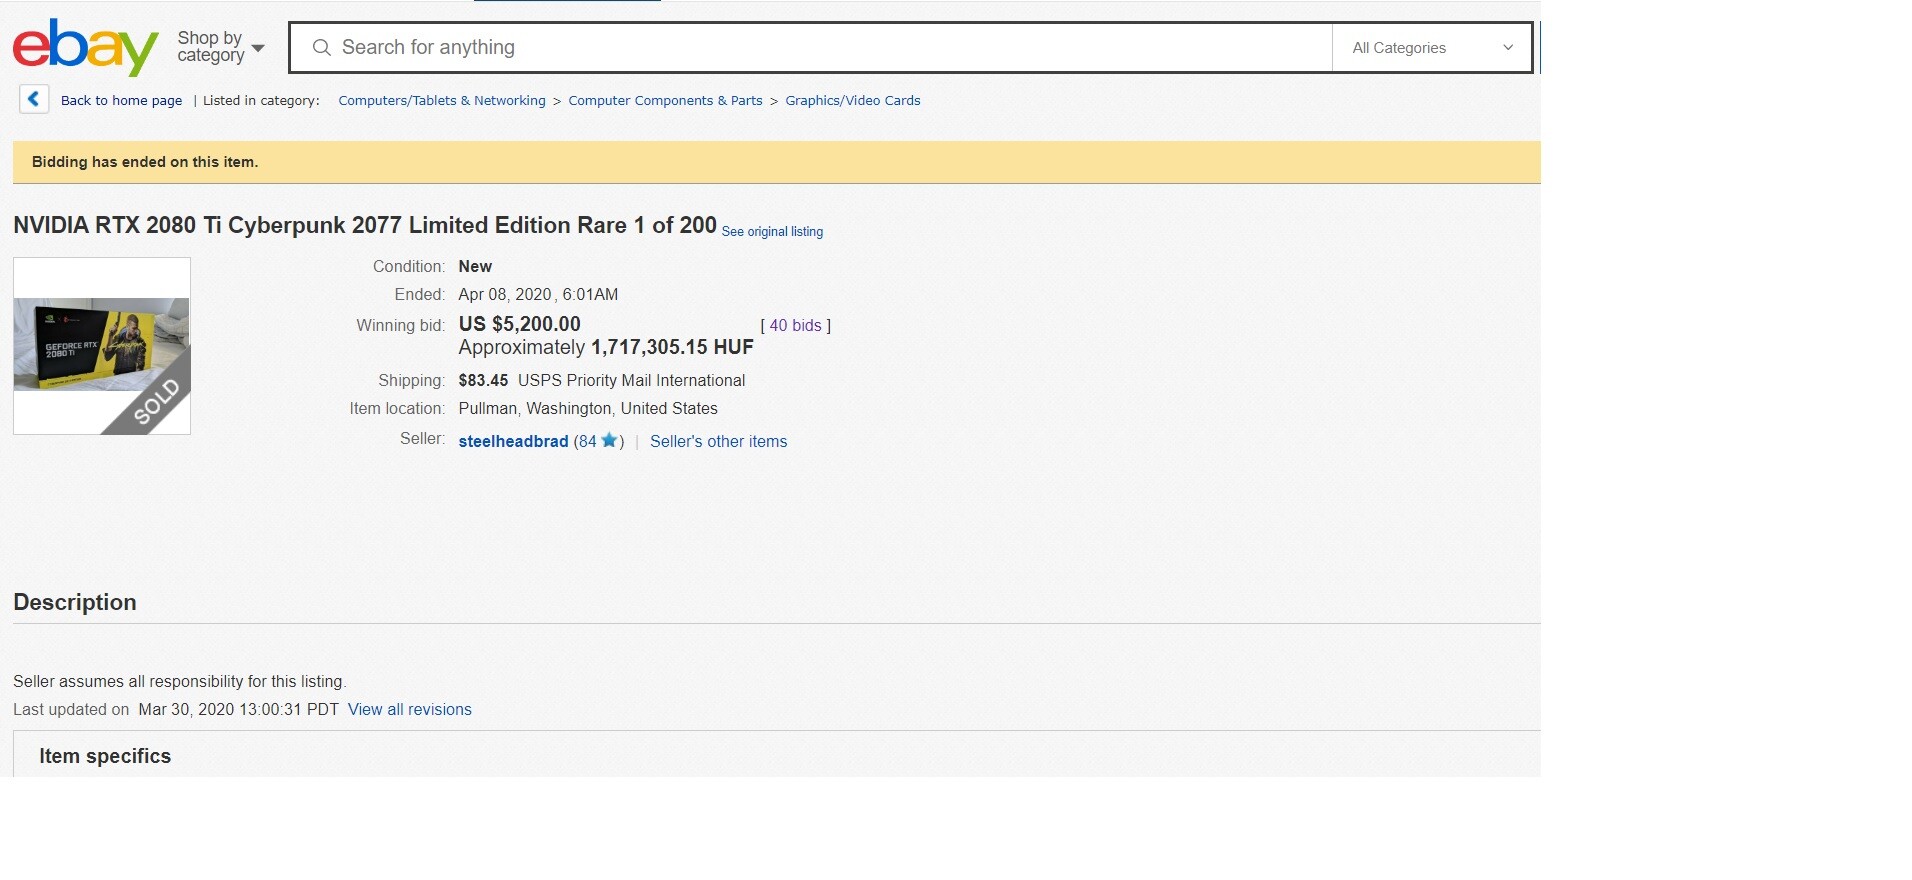View the 40 bids history
Screen dimensions: 1912x880
point(795,326)
